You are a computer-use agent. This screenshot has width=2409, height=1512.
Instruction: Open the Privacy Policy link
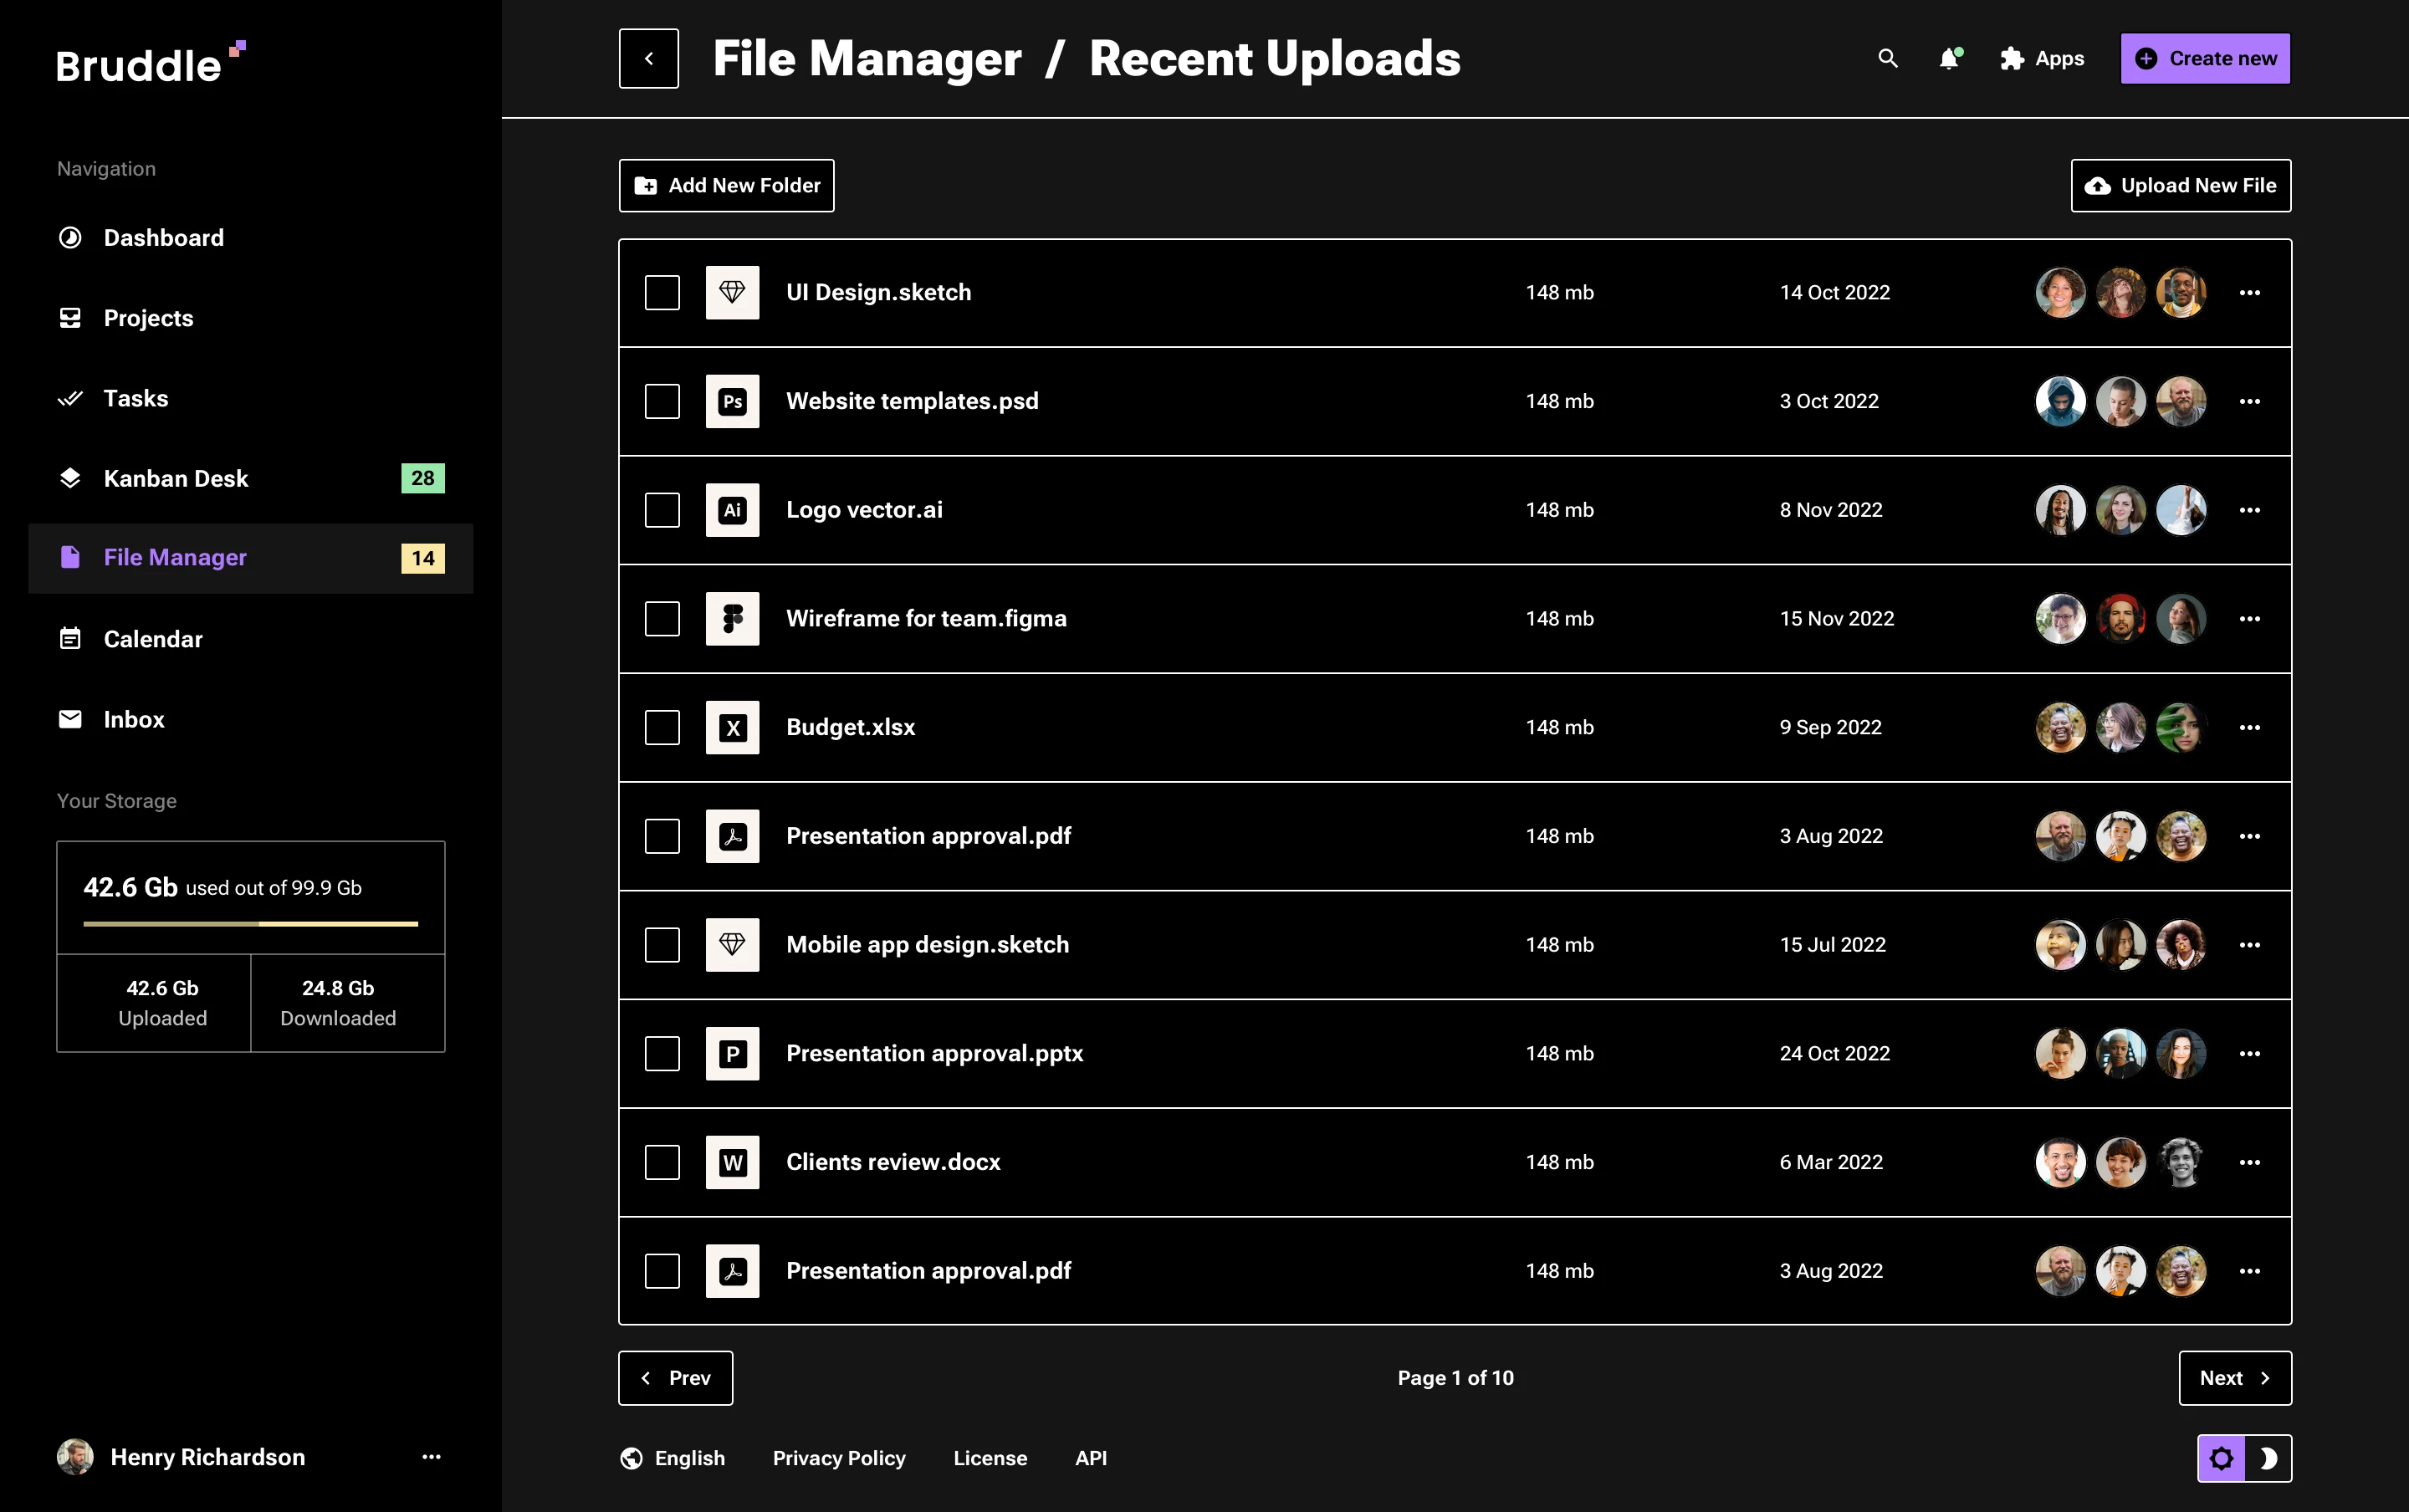pos(839,1458)
